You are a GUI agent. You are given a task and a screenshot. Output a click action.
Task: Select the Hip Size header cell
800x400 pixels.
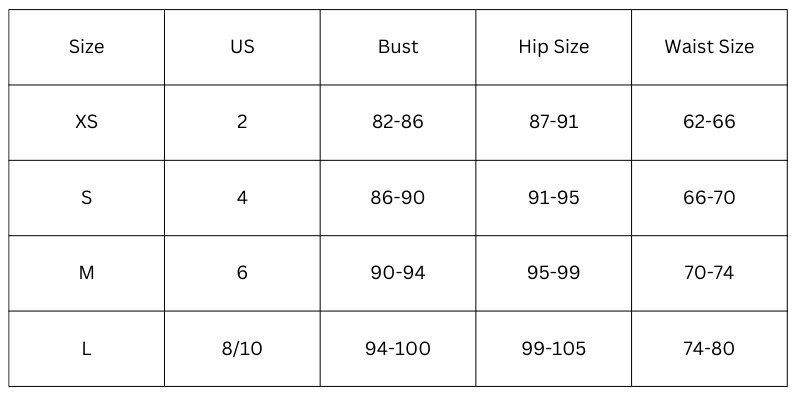[x=553, y=47]
